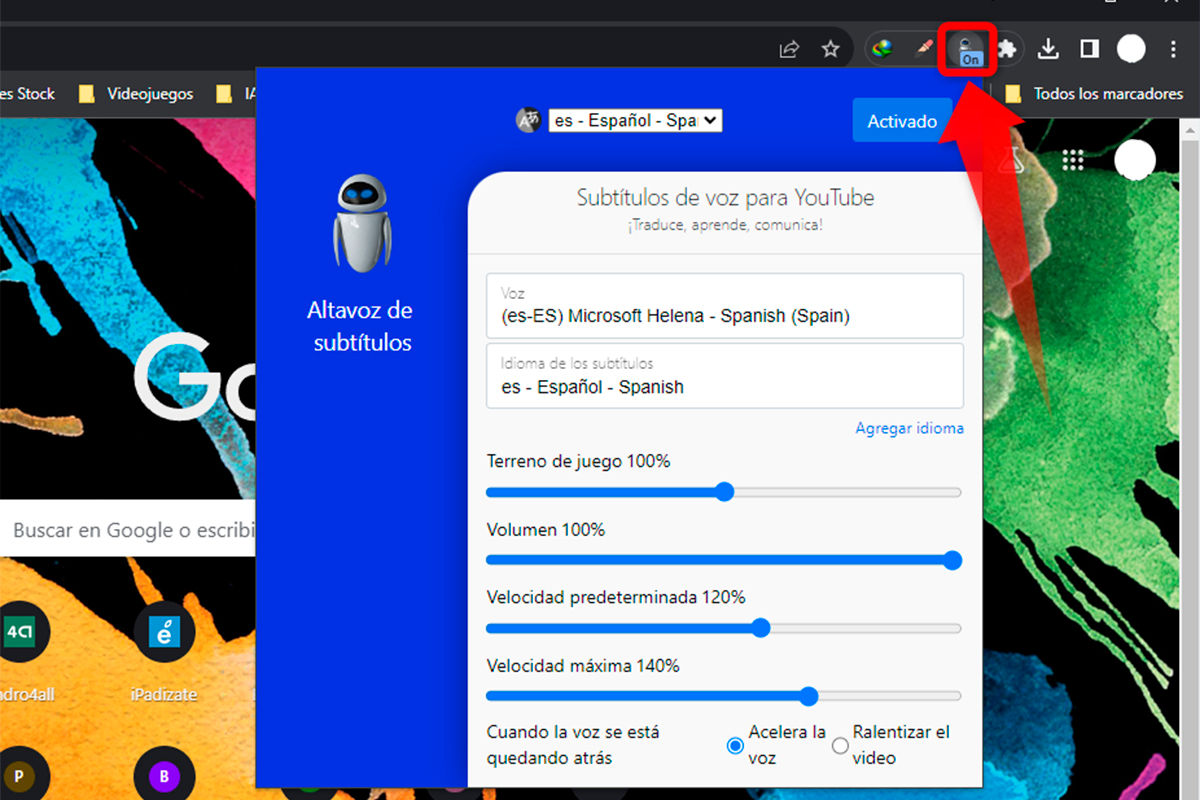Viewport: 1200px width, 800px height.
Task: Click the subtitle speaker extension icon marked On
Action: pos(969,49)
